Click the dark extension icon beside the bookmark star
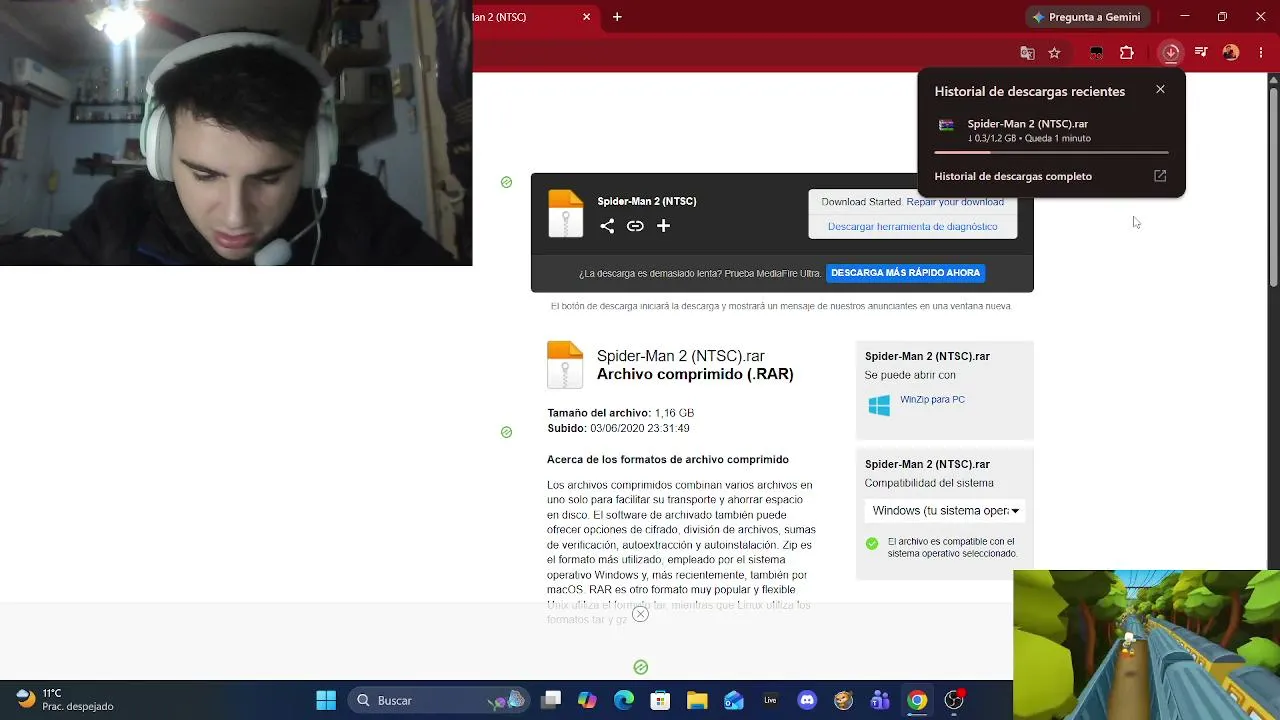 [x=1096, y=53]
